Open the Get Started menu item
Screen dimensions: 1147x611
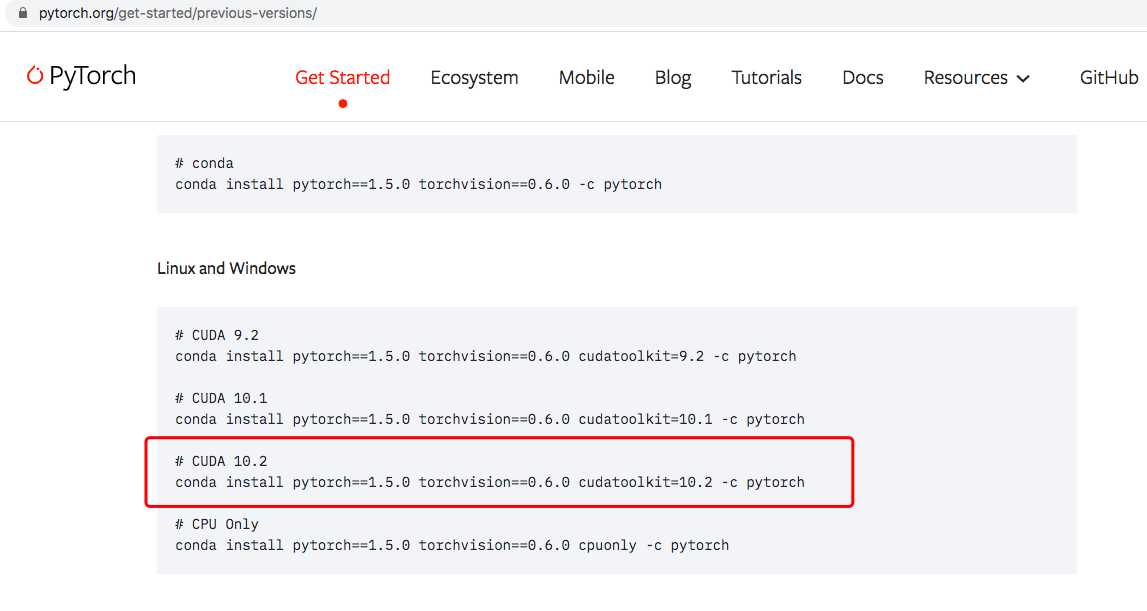click(x=342, y=78)
